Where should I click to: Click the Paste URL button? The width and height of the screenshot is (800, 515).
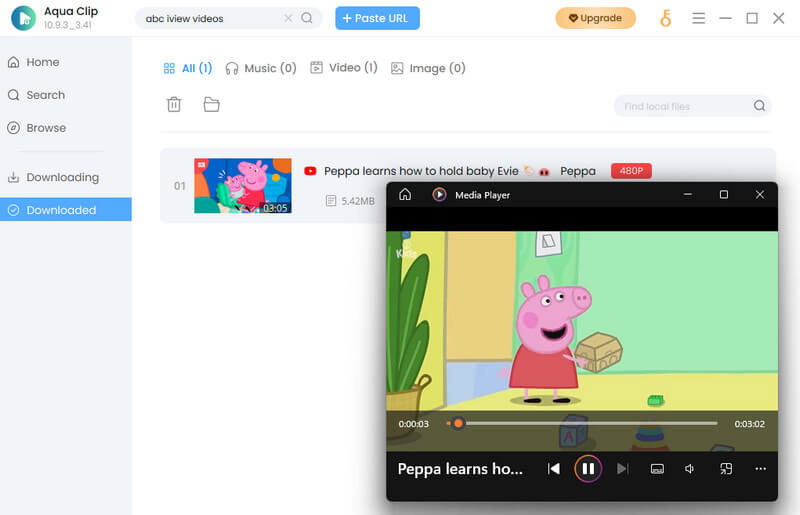[x=377, y=18]
